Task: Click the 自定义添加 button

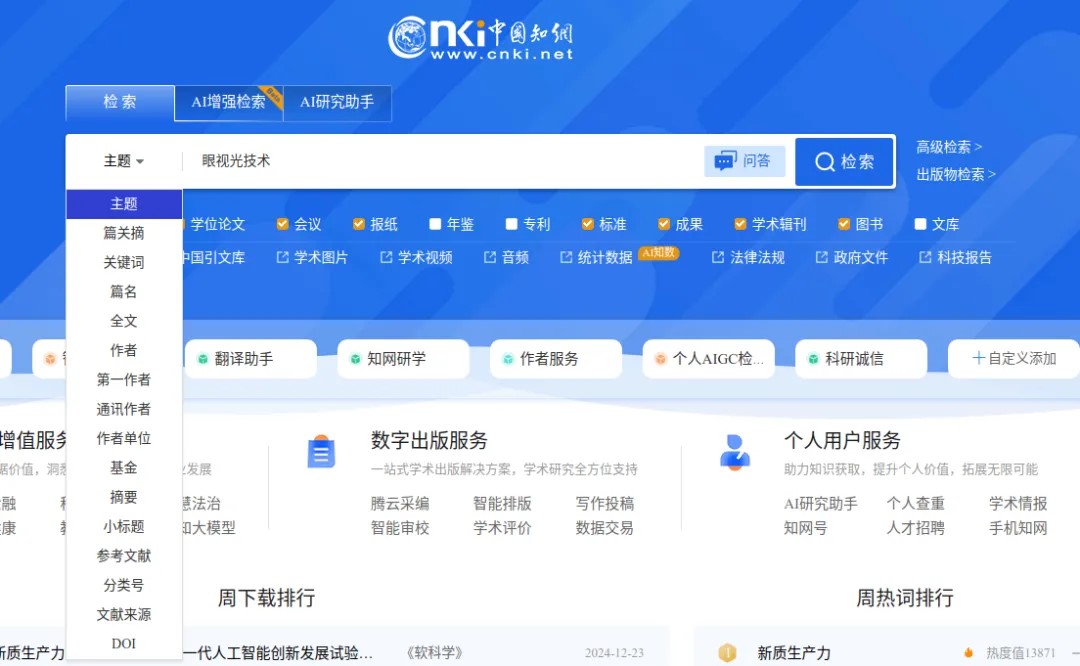Action: click(x=1014, y=359)
